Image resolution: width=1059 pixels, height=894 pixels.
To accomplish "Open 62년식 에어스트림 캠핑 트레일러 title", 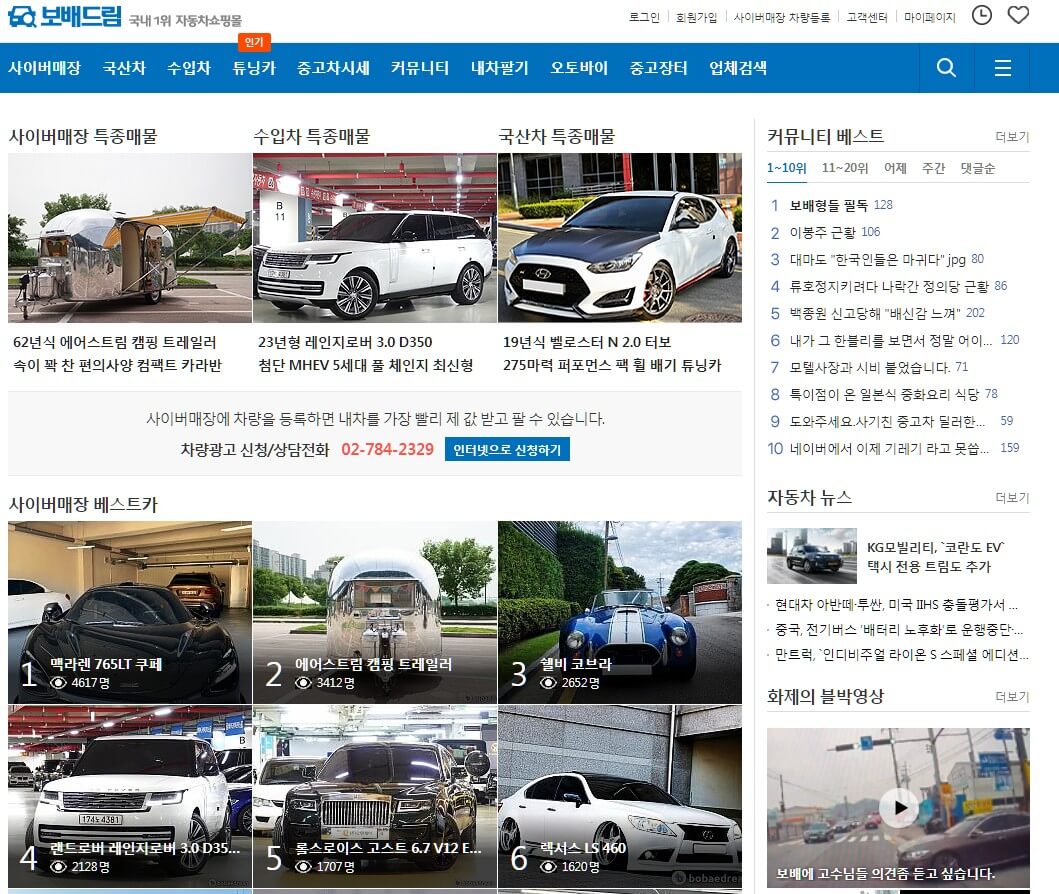I will [x=115, y=342].
